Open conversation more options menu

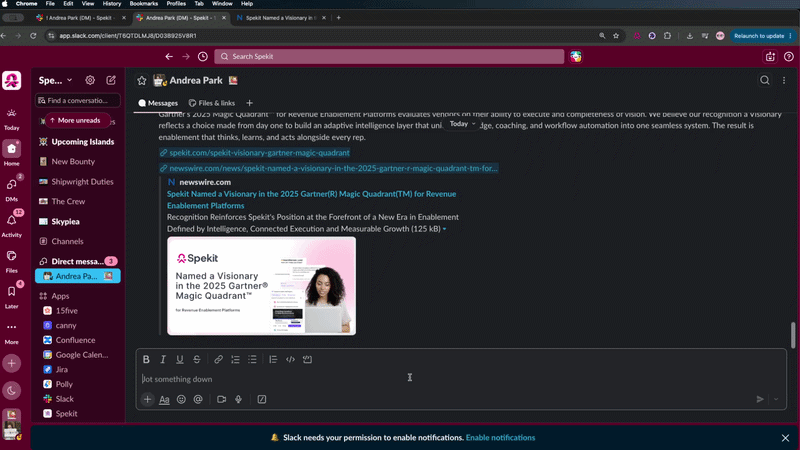tap(784, 80)
